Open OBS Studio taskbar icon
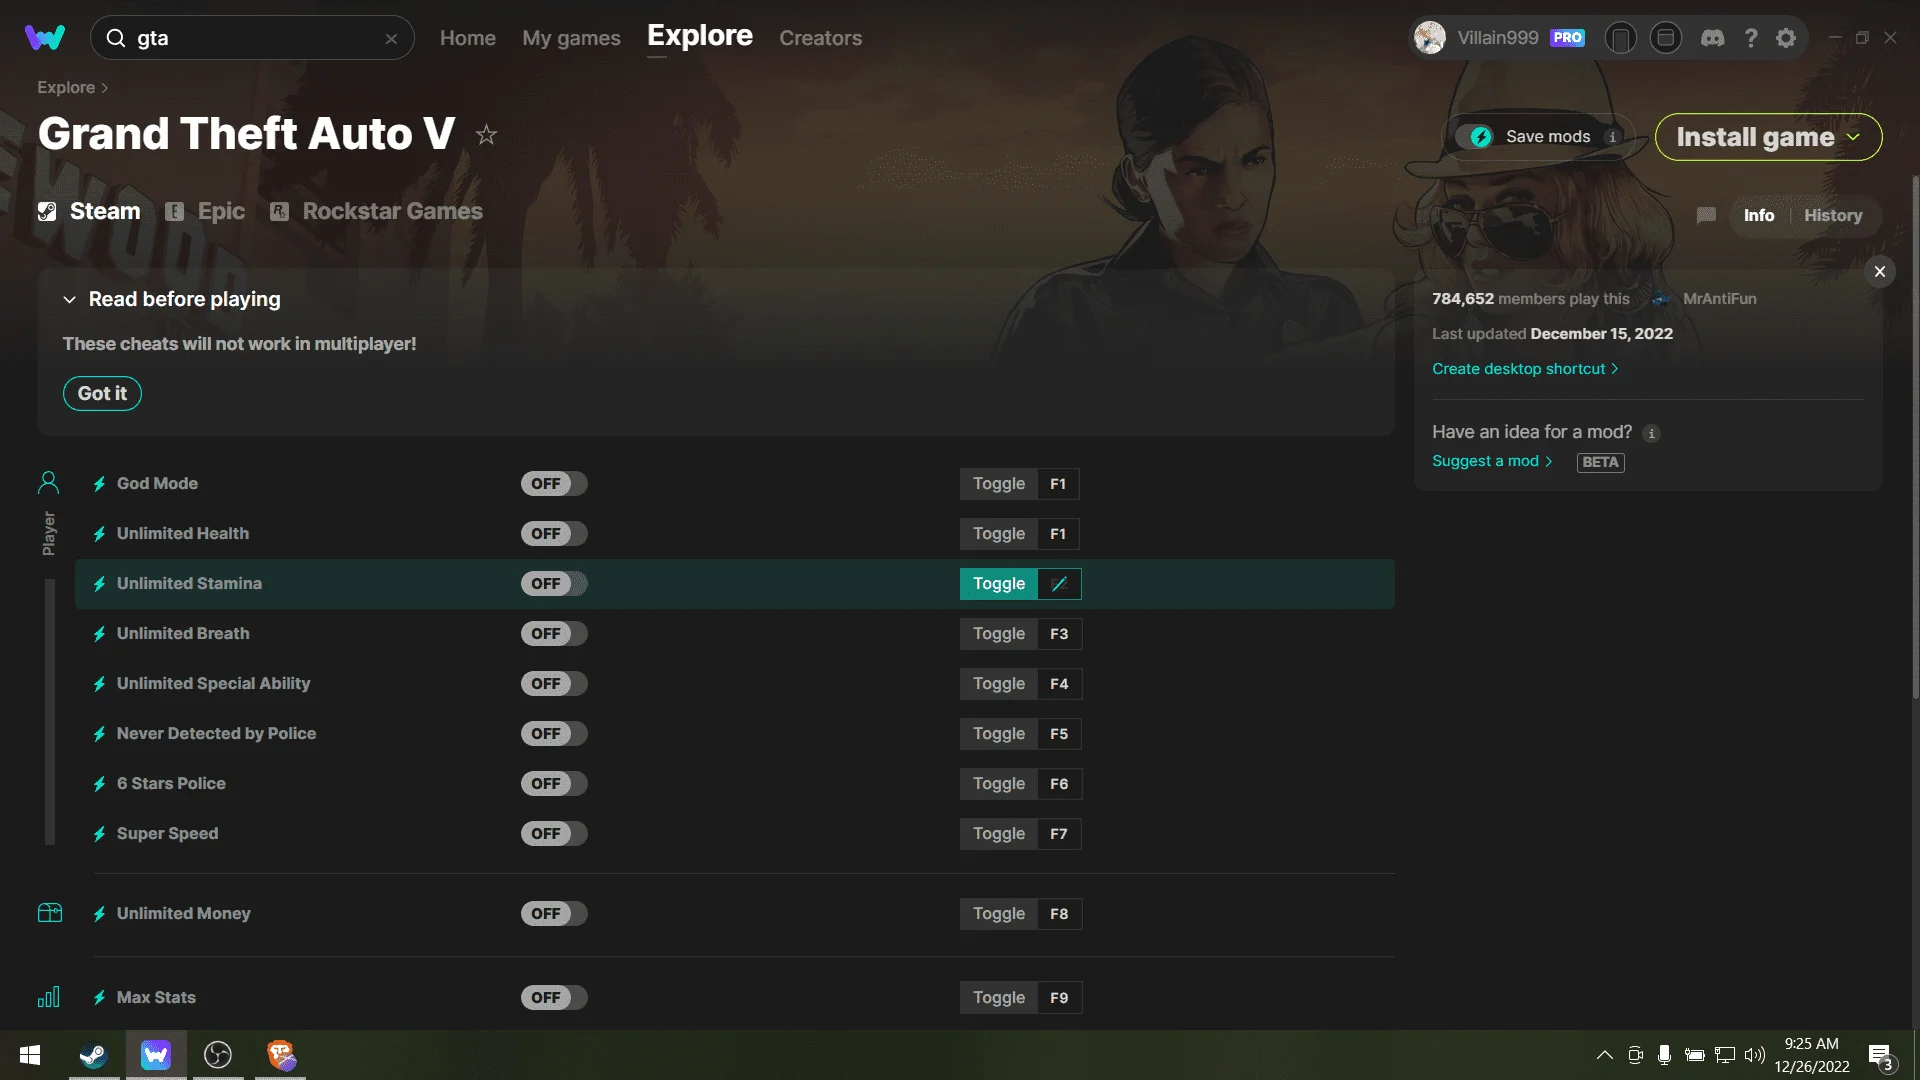Viewport: 1920px width, 1080px height. [218, 1055]
